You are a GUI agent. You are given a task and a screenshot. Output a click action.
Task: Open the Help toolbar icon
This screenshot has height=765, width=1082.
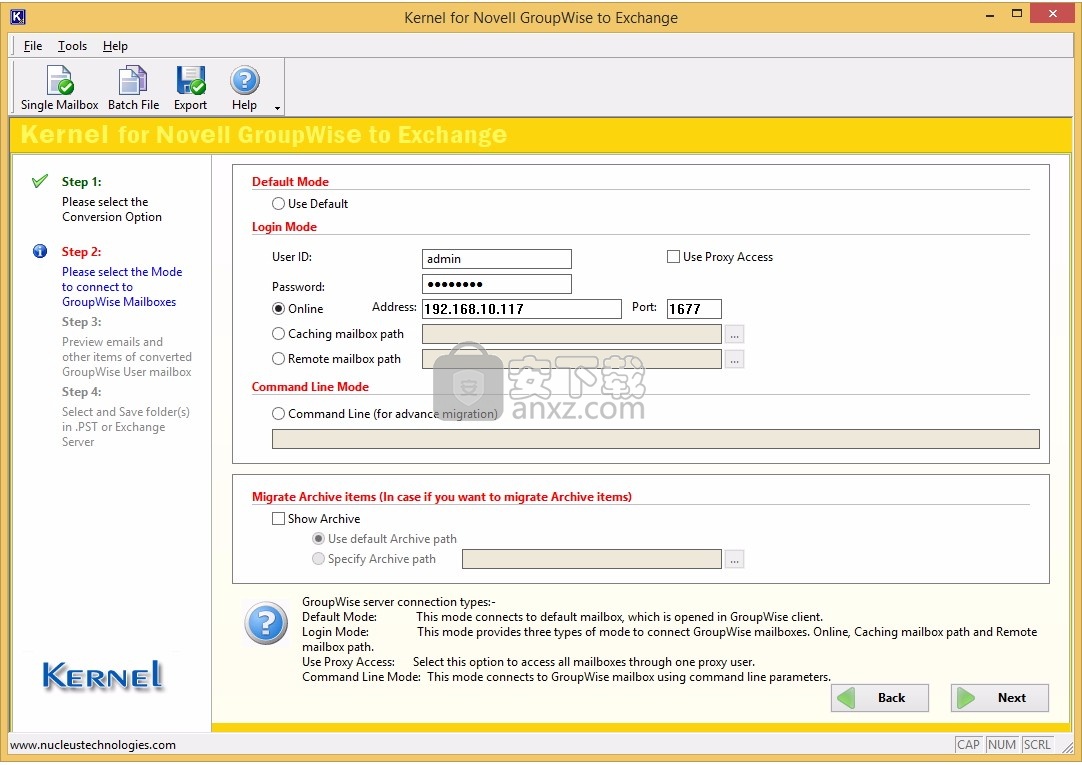tap(244, 88)
